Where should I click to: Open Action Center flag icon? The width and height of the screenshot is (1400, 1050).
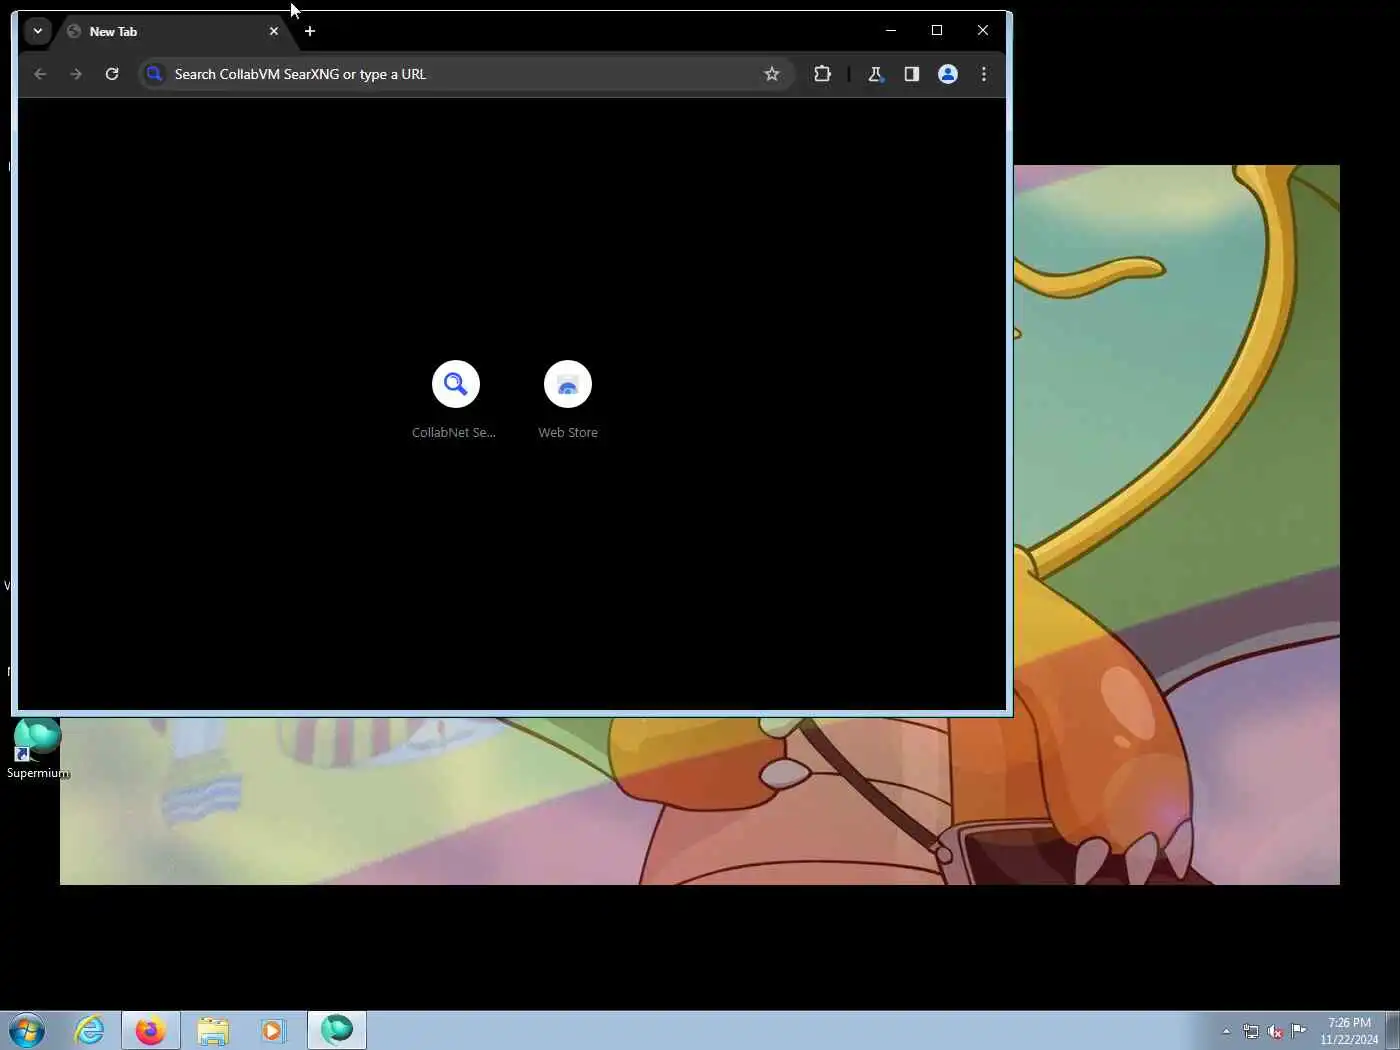(1299, 1031)
